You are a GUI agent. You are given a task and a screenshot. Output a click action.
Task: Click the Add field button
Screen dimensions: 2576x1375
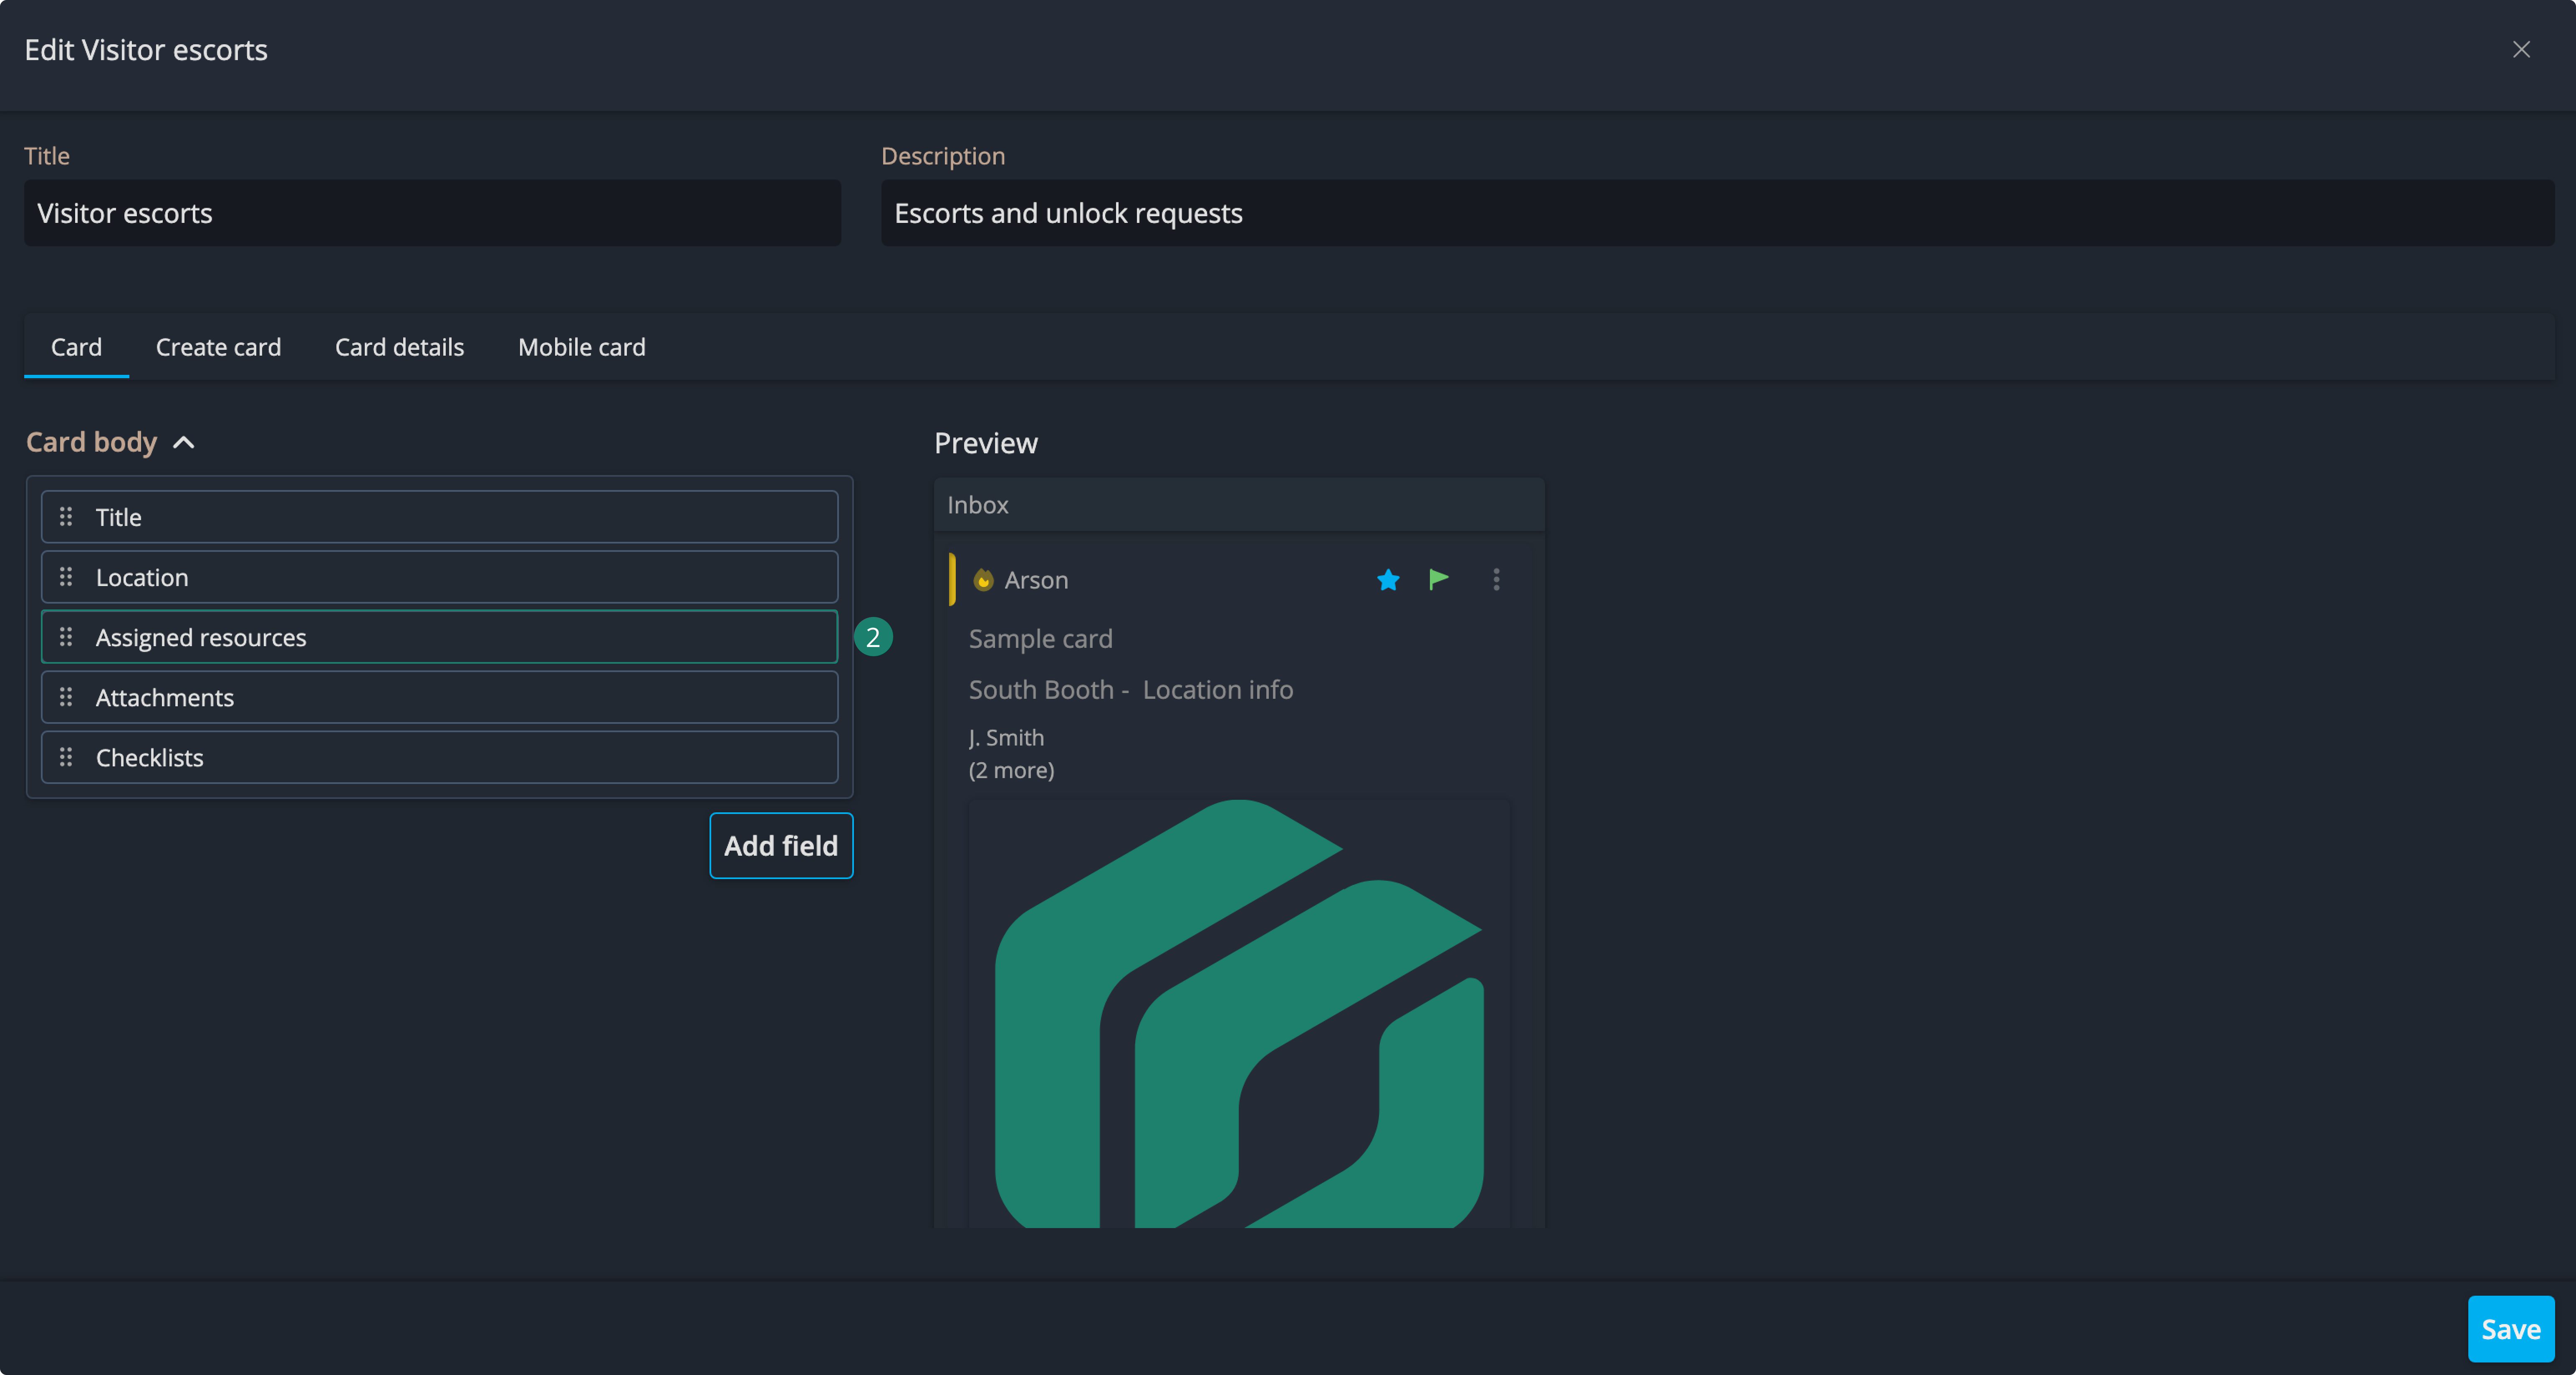tap(780, 846)
